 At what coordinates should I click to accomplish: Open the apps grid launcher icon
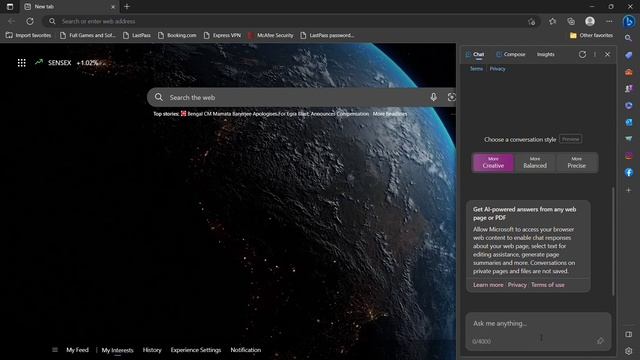[22, 62]
